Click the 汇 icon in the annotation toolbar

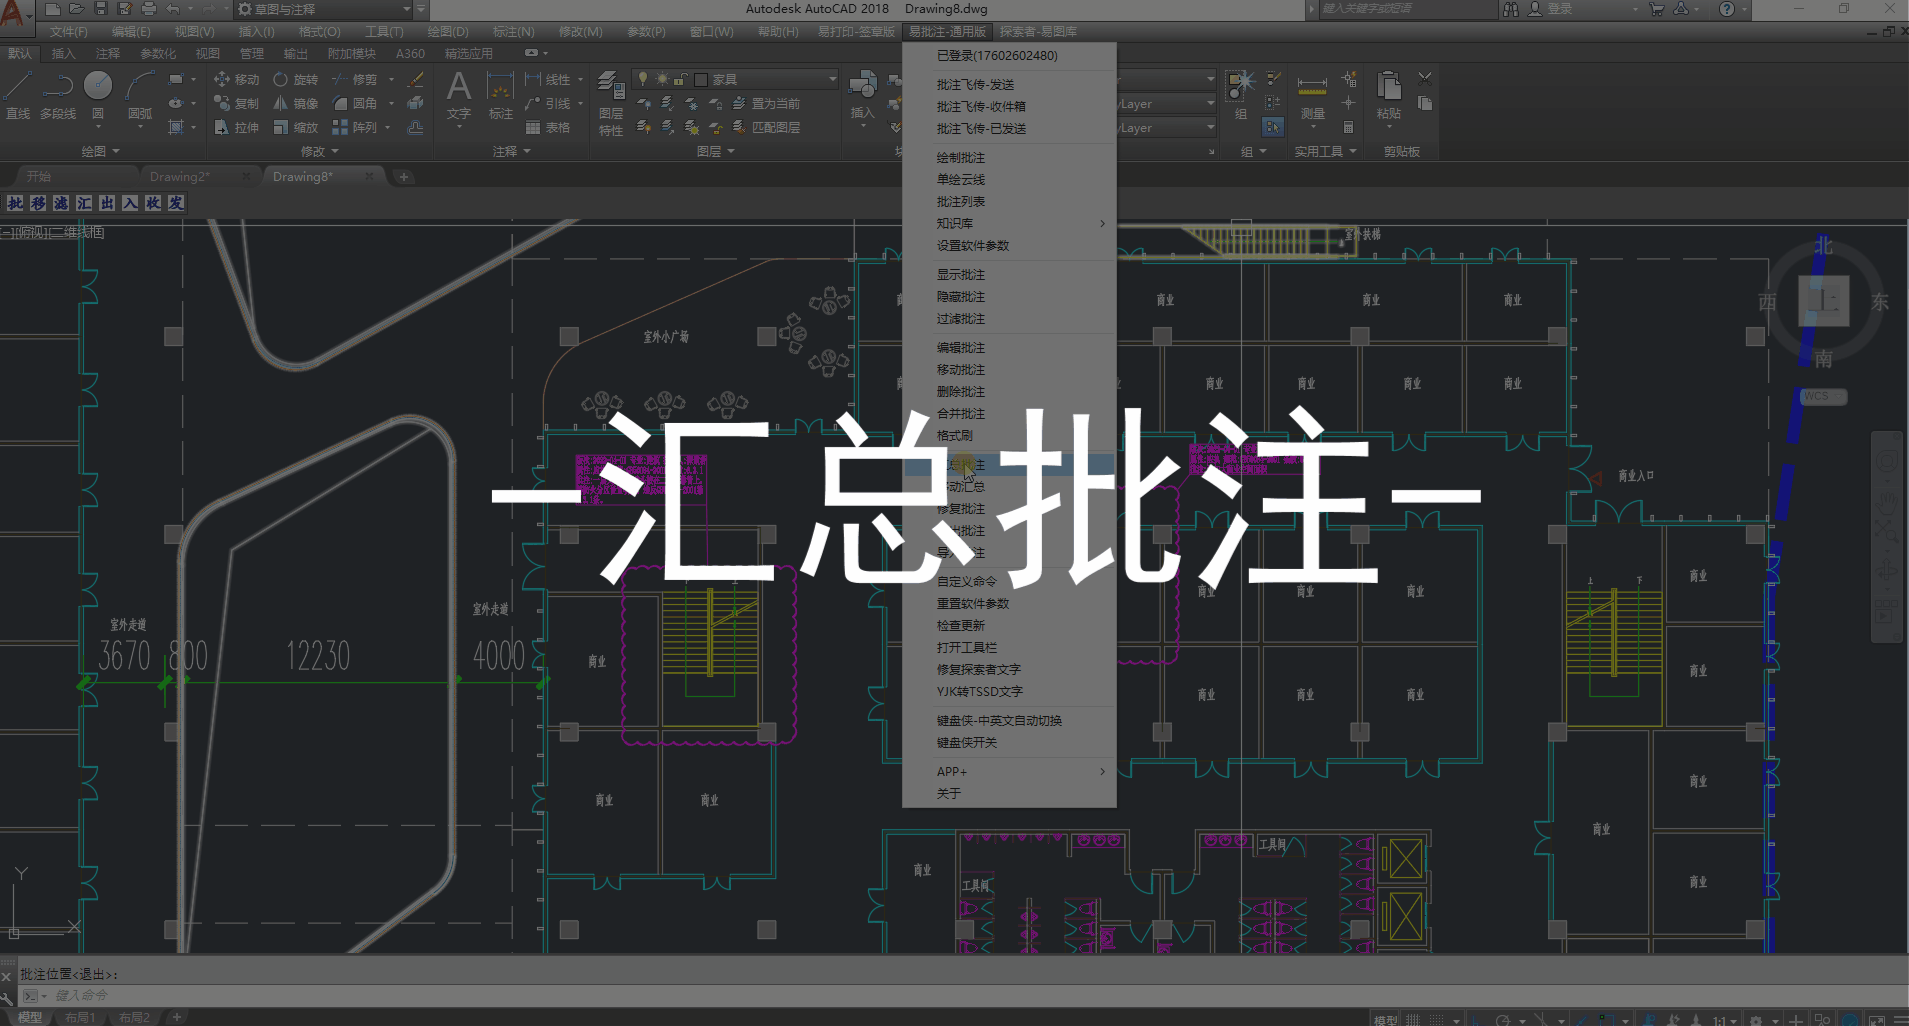coord(84,203)
